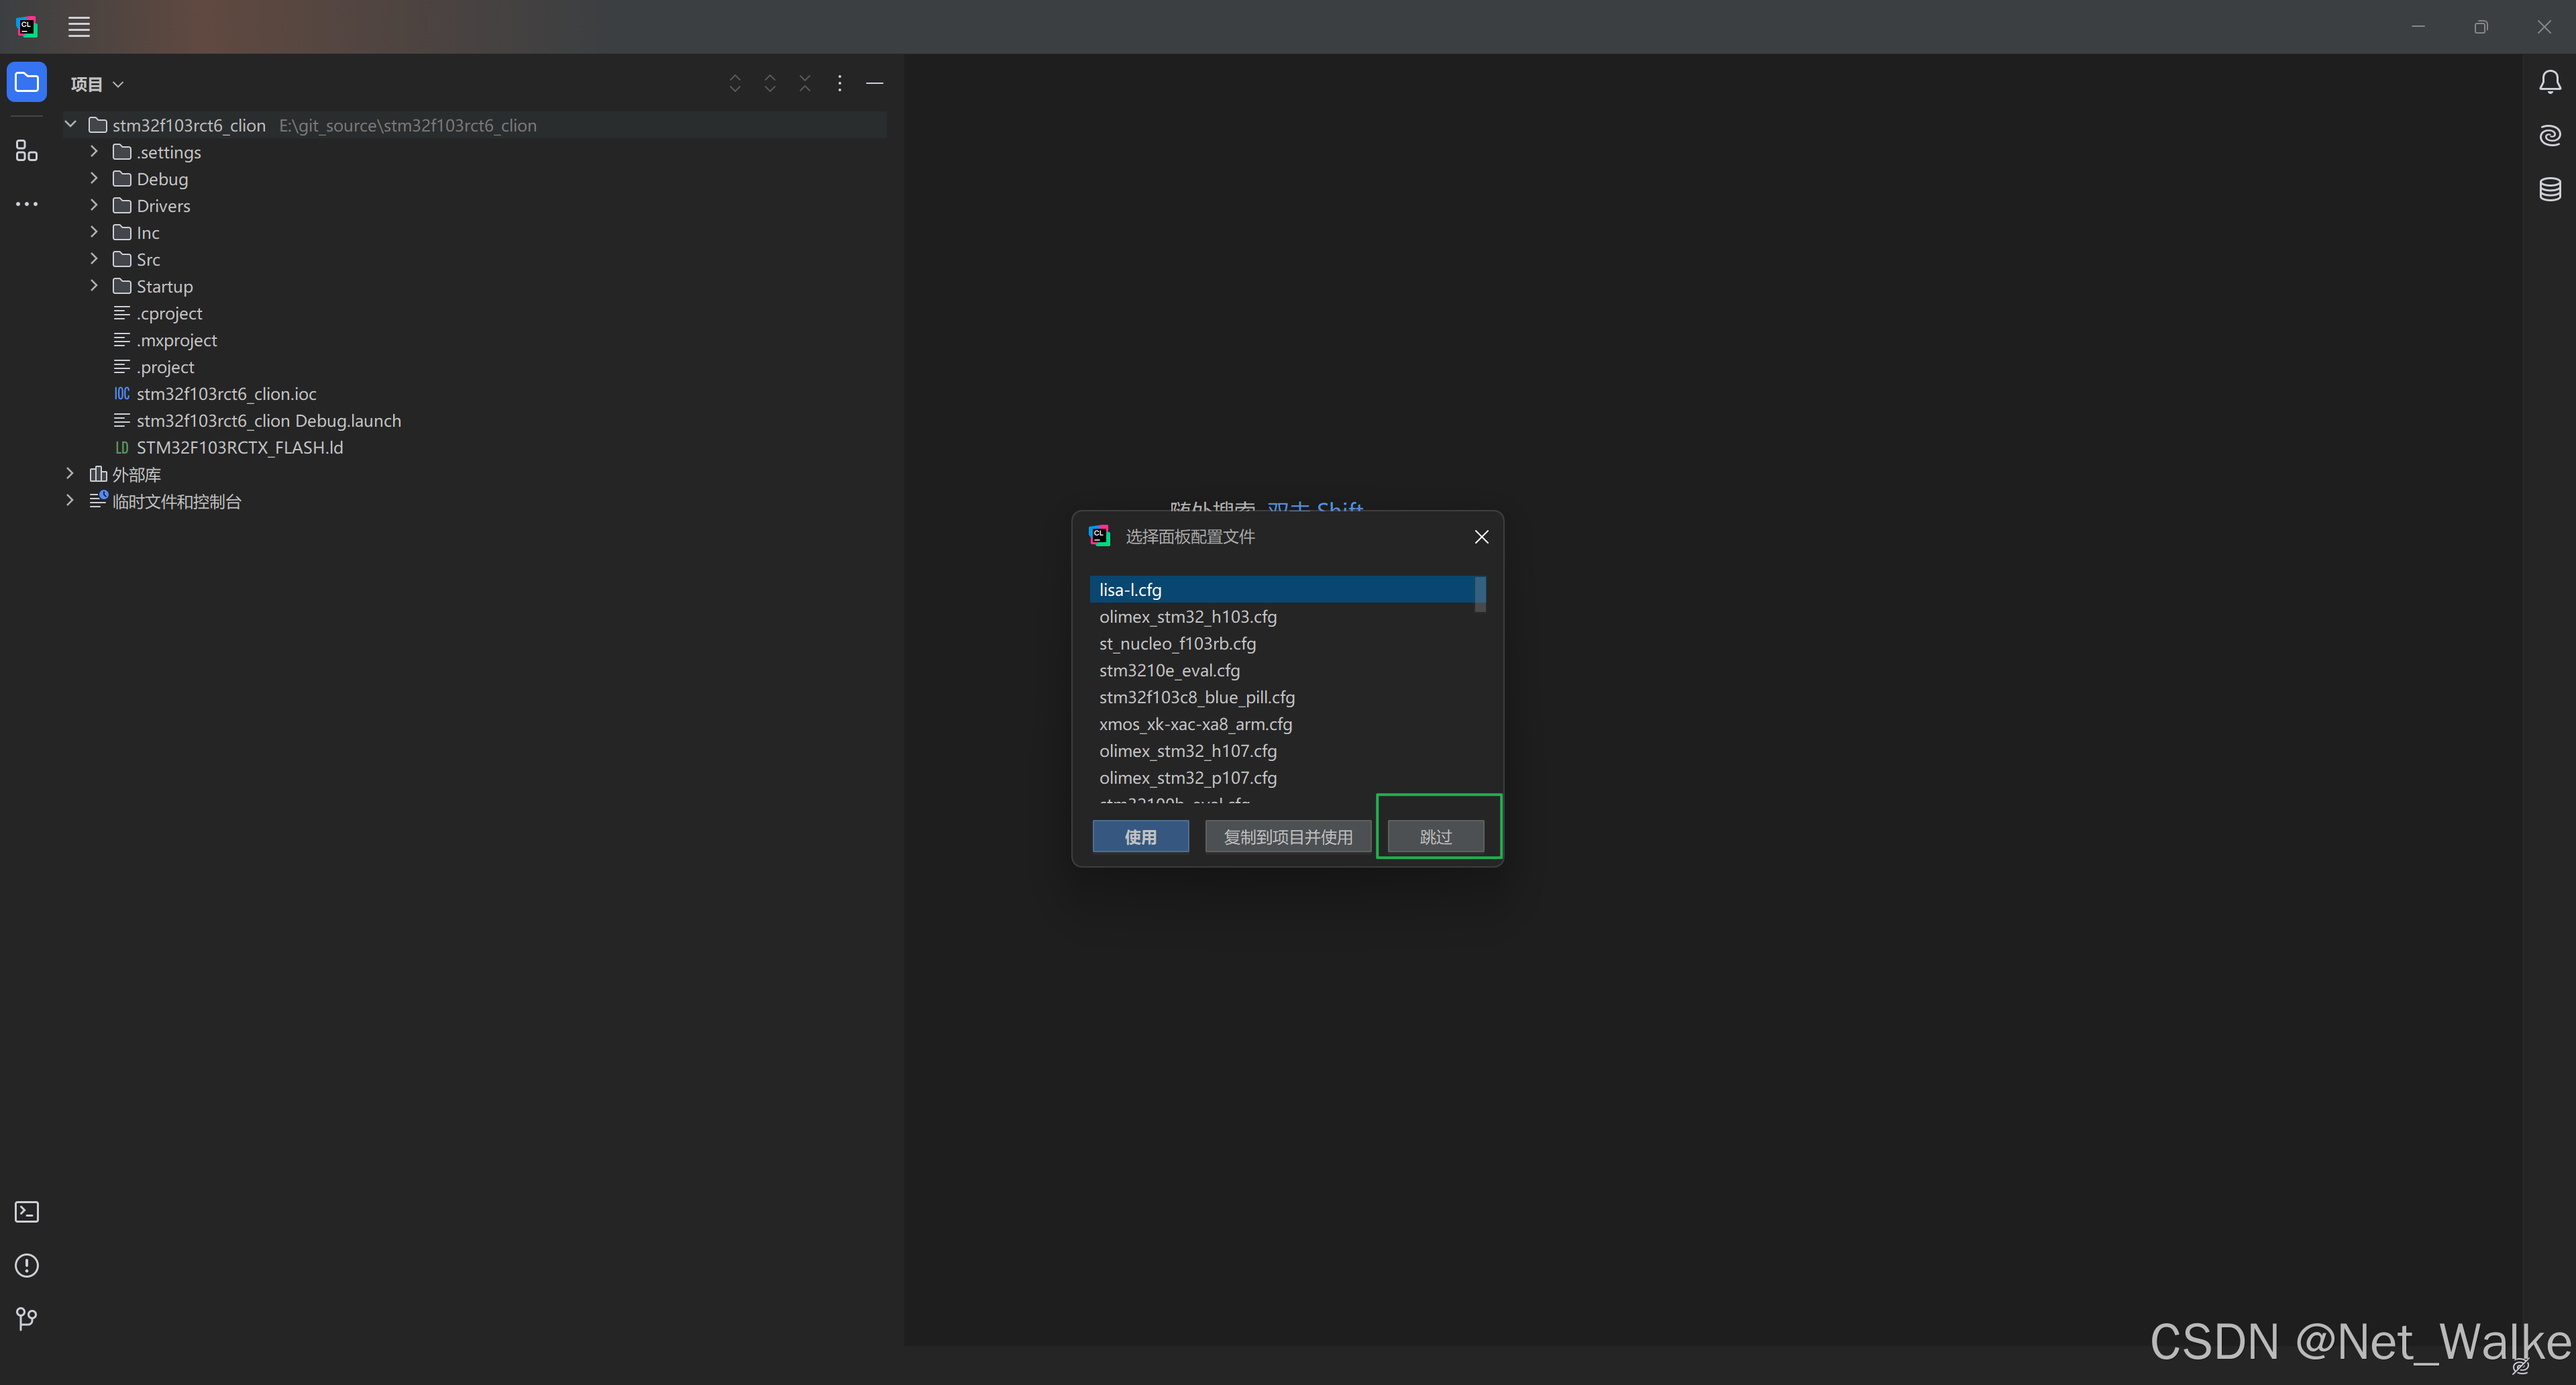Open project panel options menu
This screenshot has width=2576, height=1385.
840,83
